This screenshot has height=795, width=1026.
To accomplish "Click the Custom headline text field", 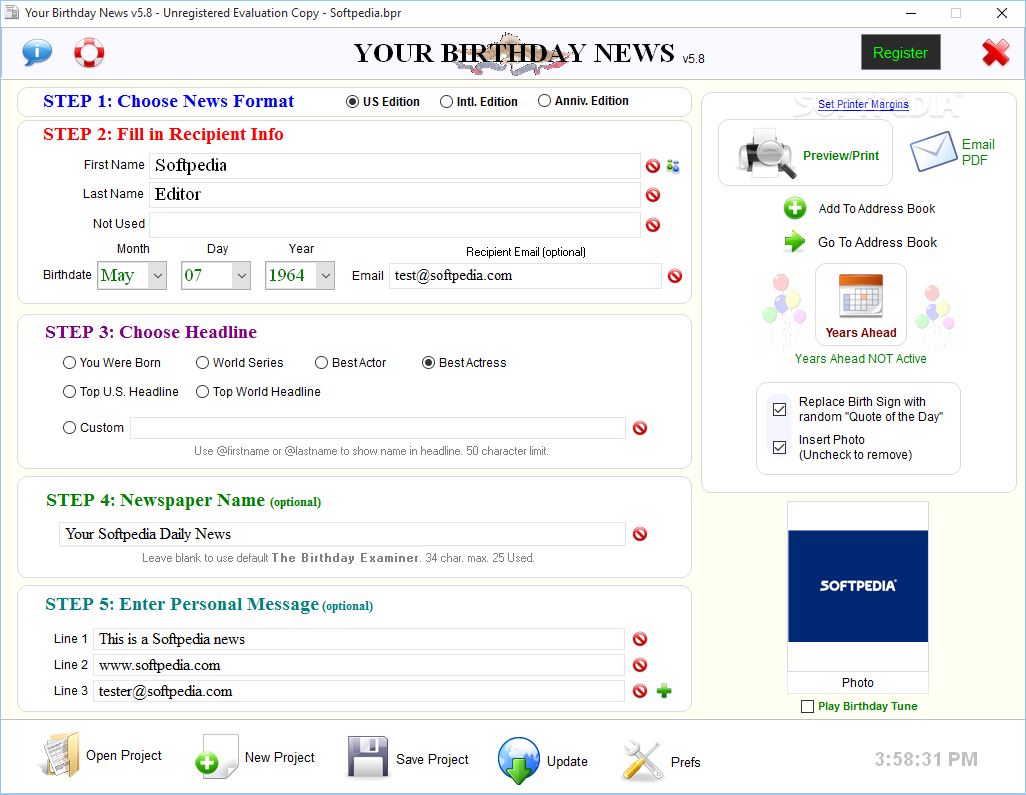I will pyautogui.click(x=378, y=428).
